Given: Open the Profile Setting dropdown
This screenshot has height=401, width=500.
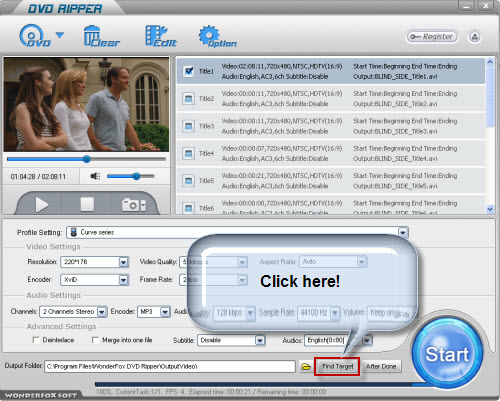Looking at the screenshot, I should coord(403,232).
